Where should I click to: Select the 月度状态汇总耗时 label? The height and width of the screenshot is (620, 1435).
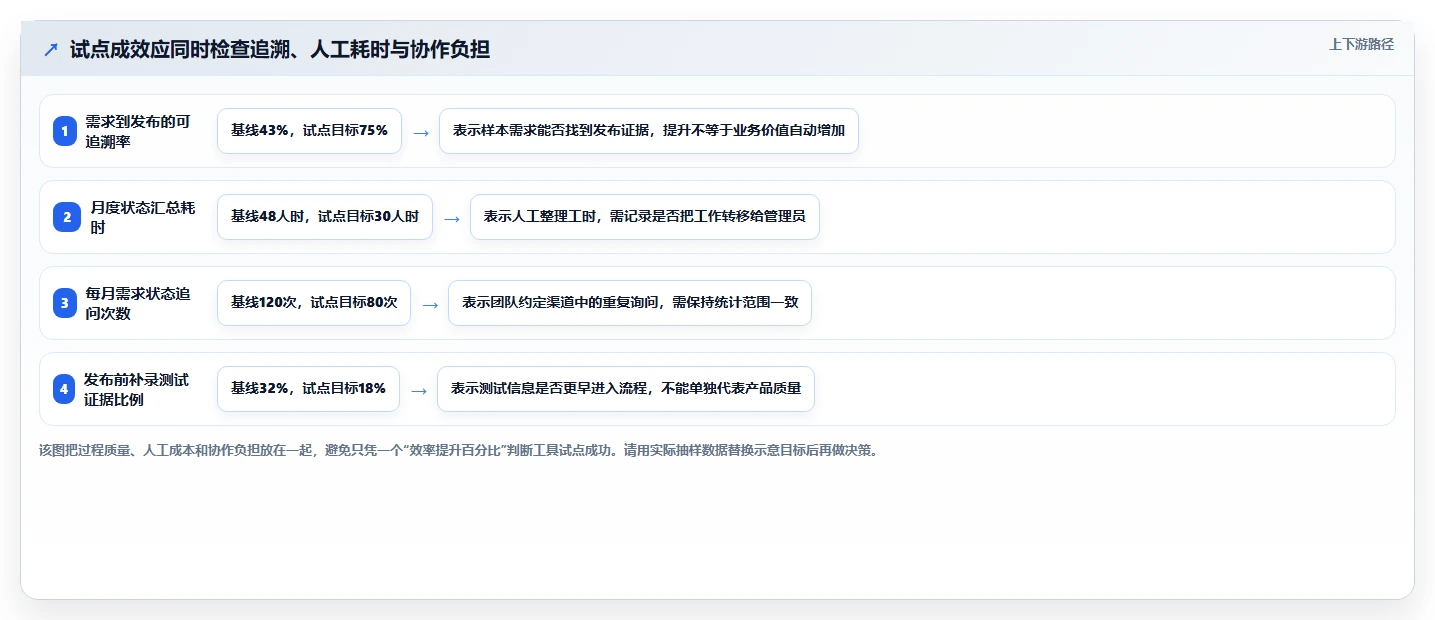[x=142, y=217]
